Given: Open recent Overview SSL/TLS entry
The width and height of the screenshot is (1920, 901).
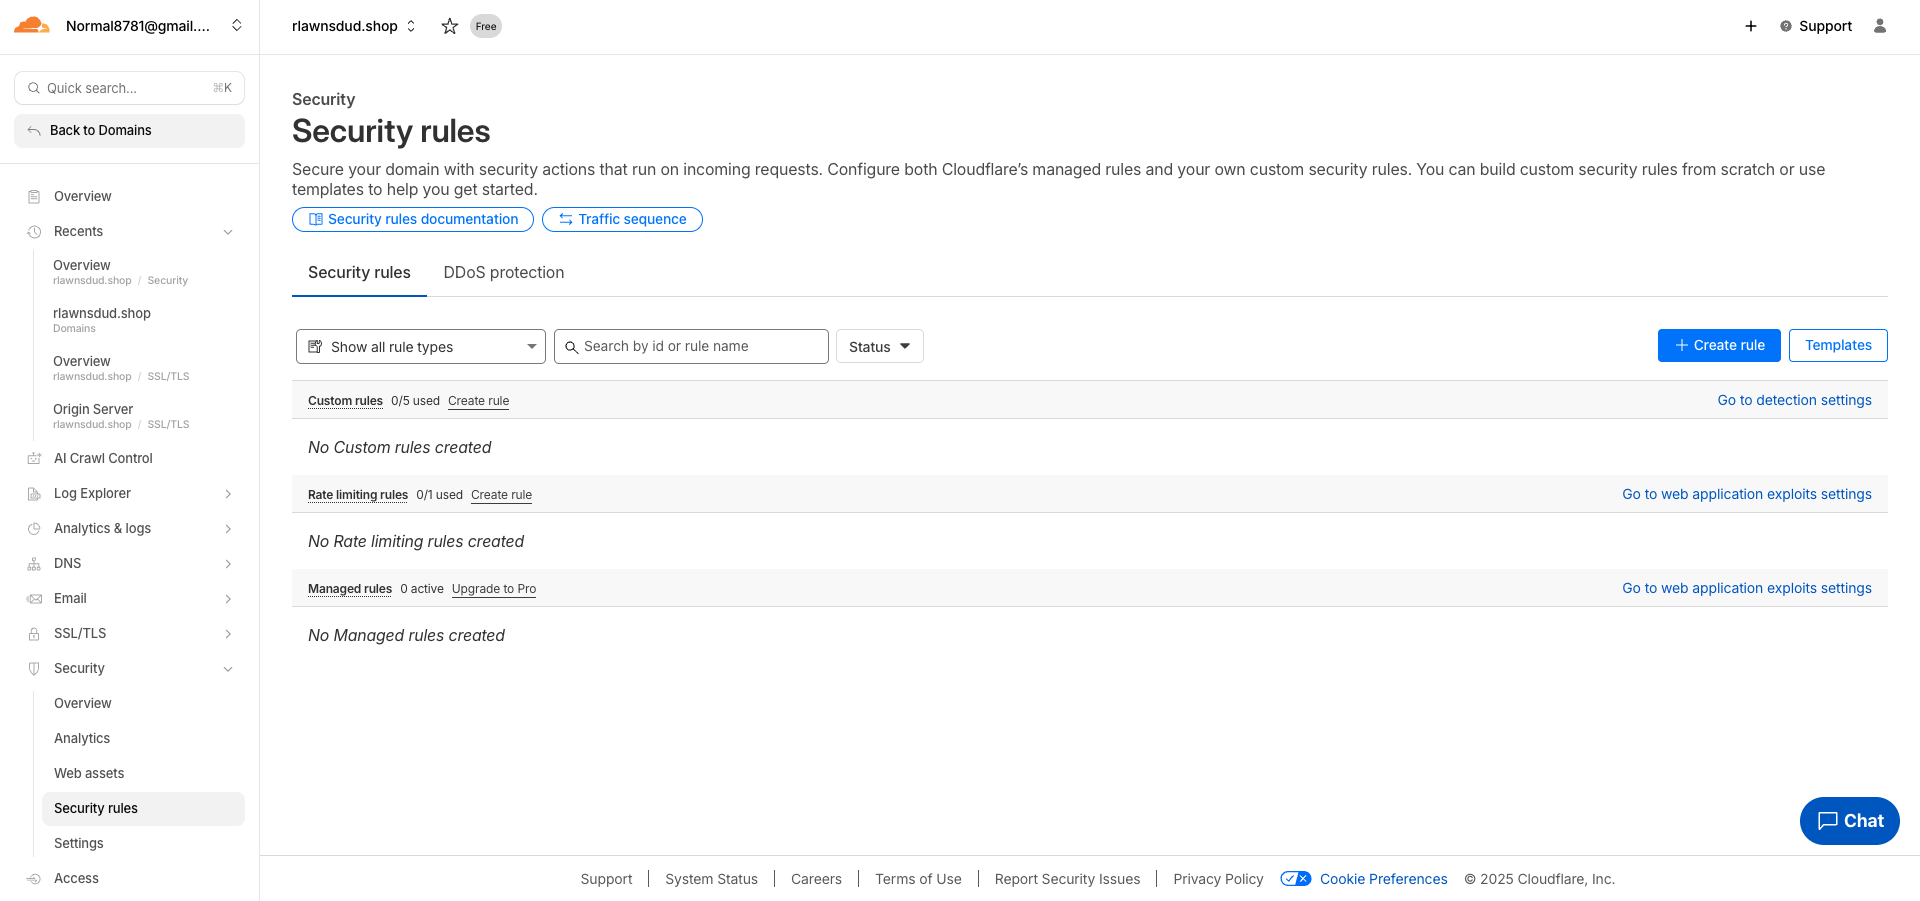Looking at the screenshot, I should tap(121, 368).
